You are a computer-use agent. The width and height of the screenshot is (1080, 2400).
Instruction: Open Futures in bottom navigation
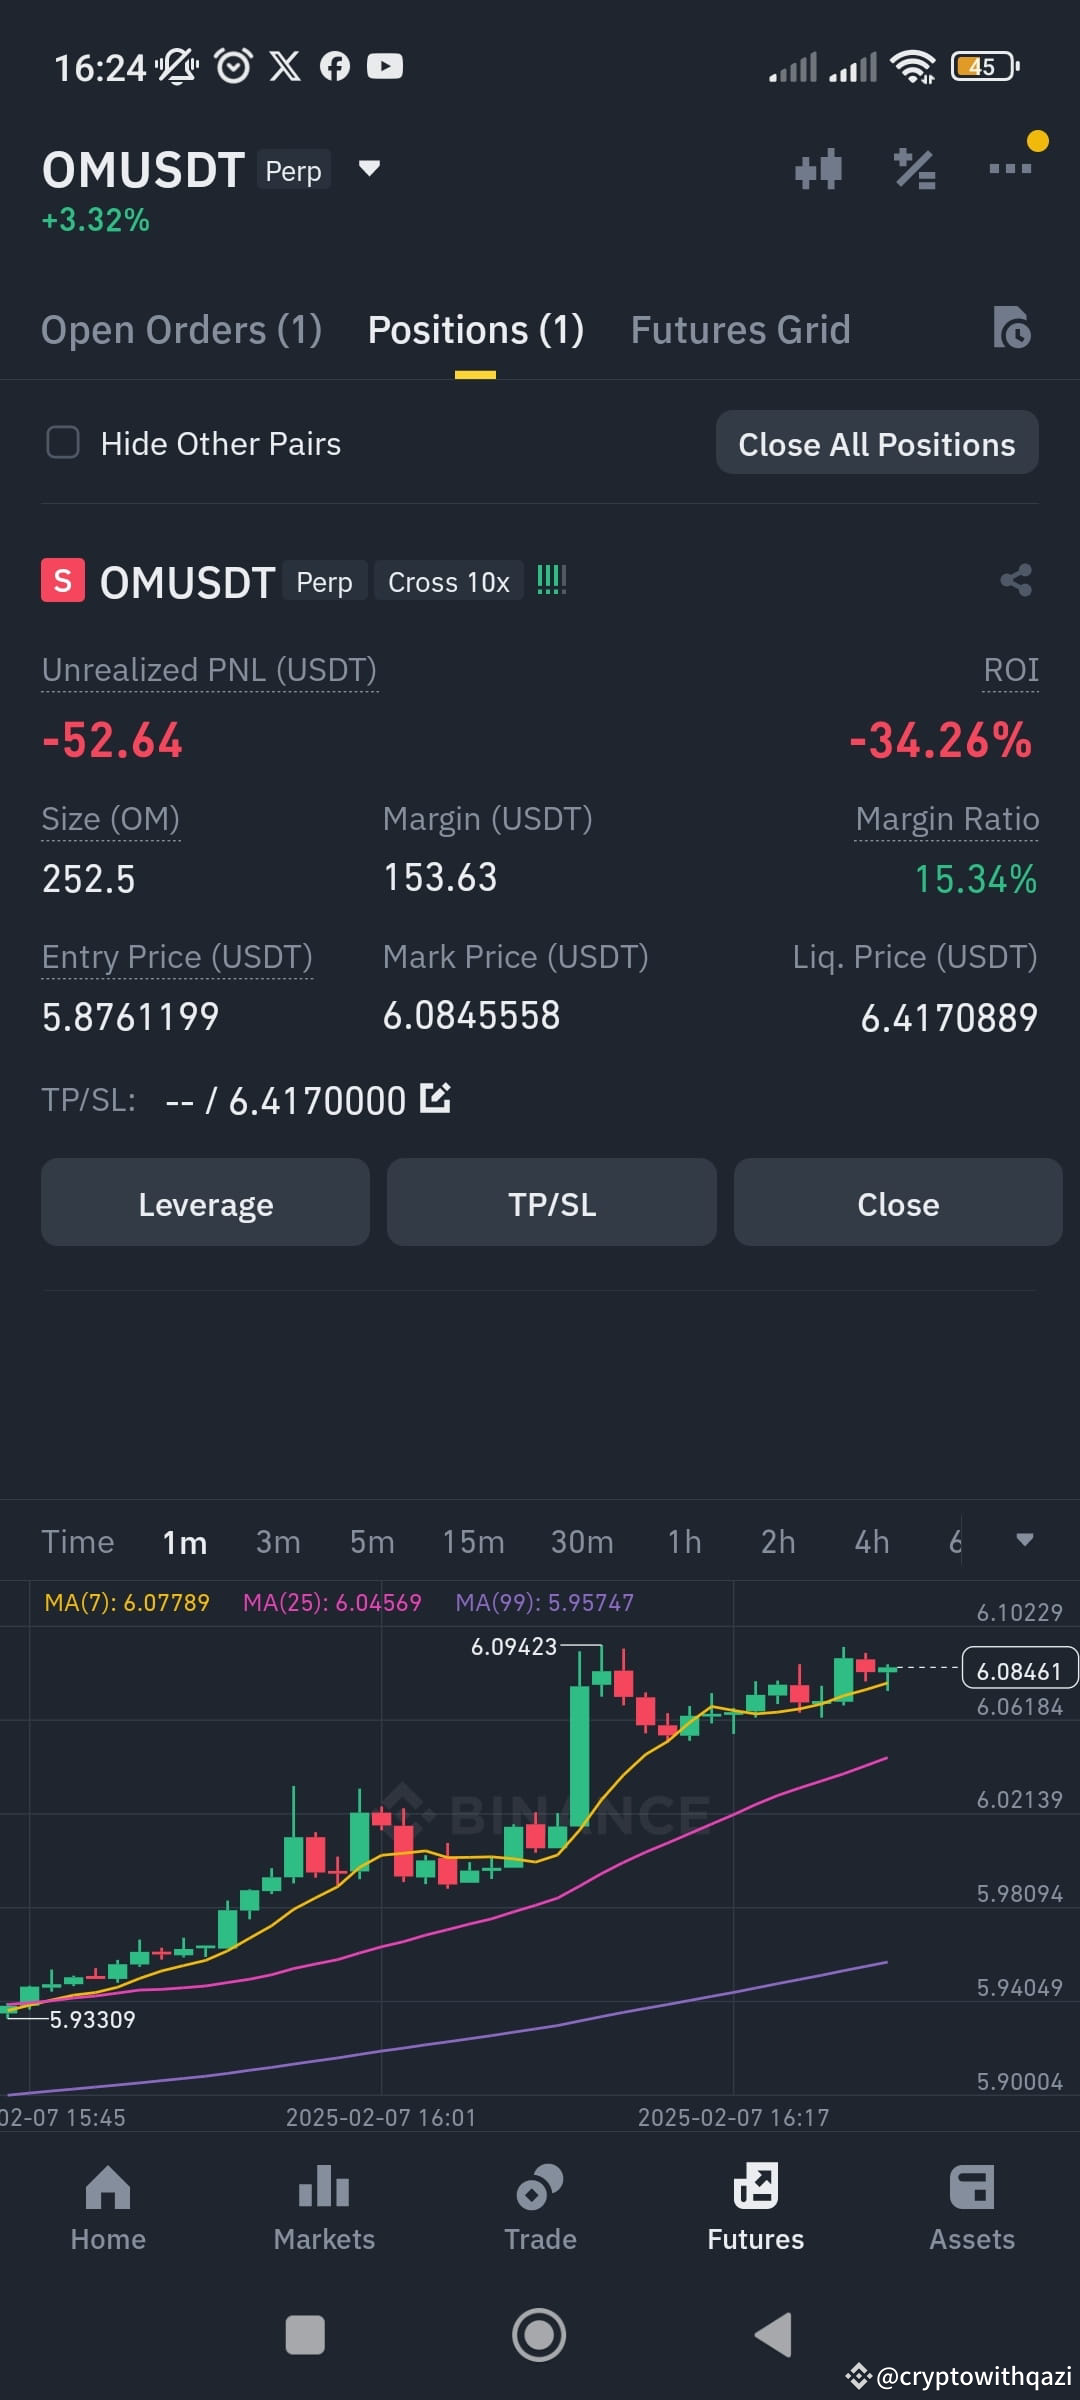pyautogui.click(x=756, y=2209)
